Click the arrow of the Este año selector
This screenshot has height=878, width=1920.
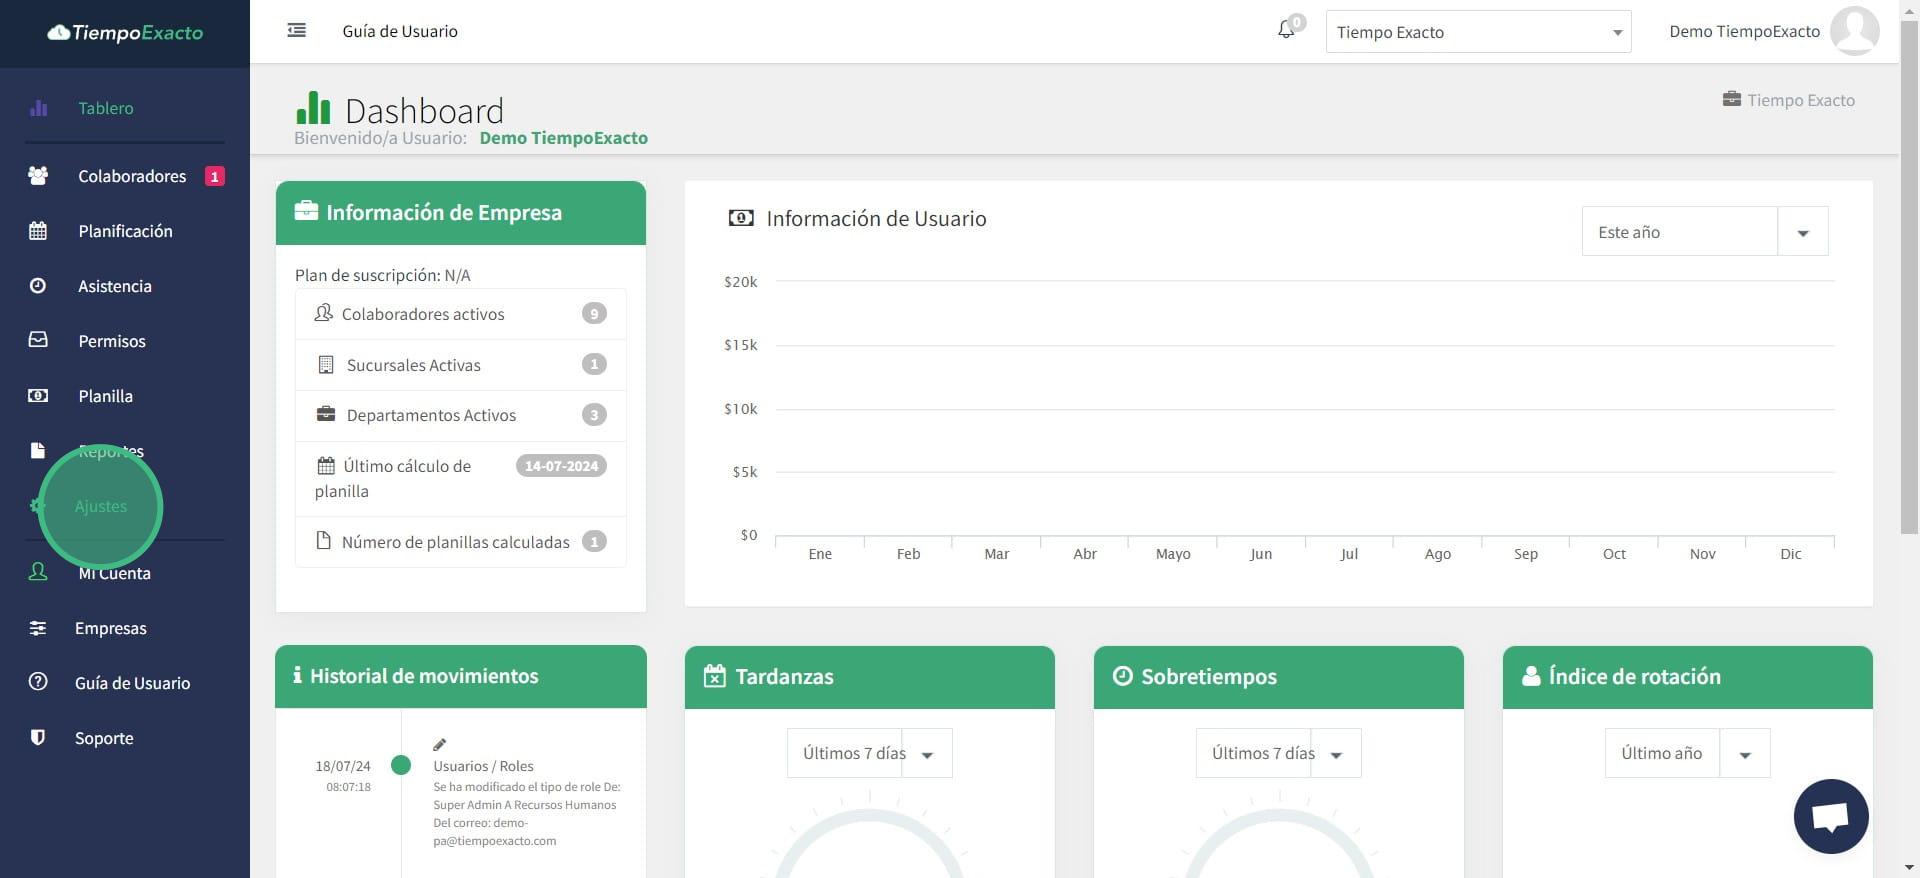click(x=1803, y=232)
